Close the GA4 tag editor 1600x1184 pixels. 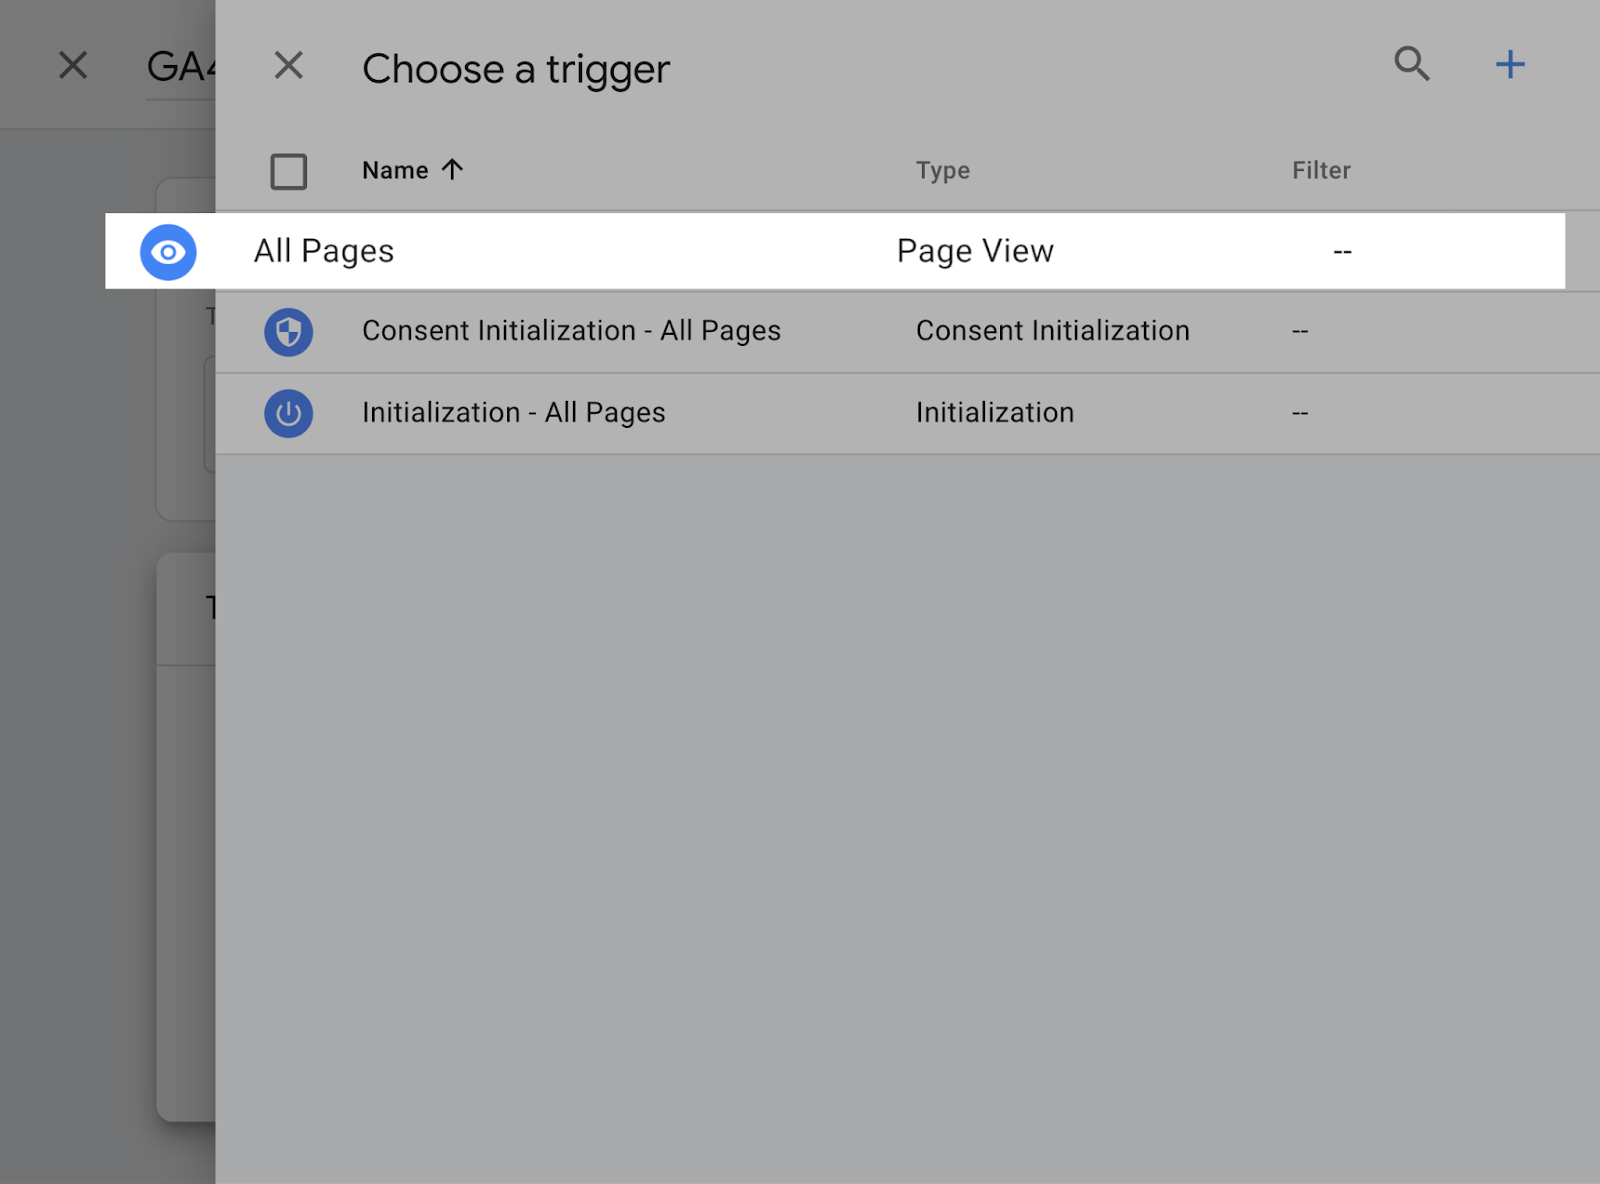tap(73, 65)
